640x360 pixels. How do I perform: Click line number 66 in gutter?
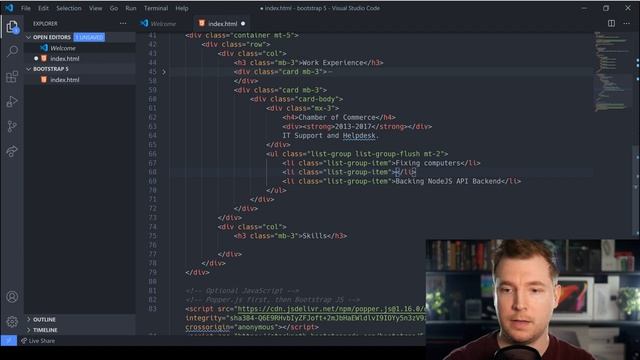click(152, 154)
